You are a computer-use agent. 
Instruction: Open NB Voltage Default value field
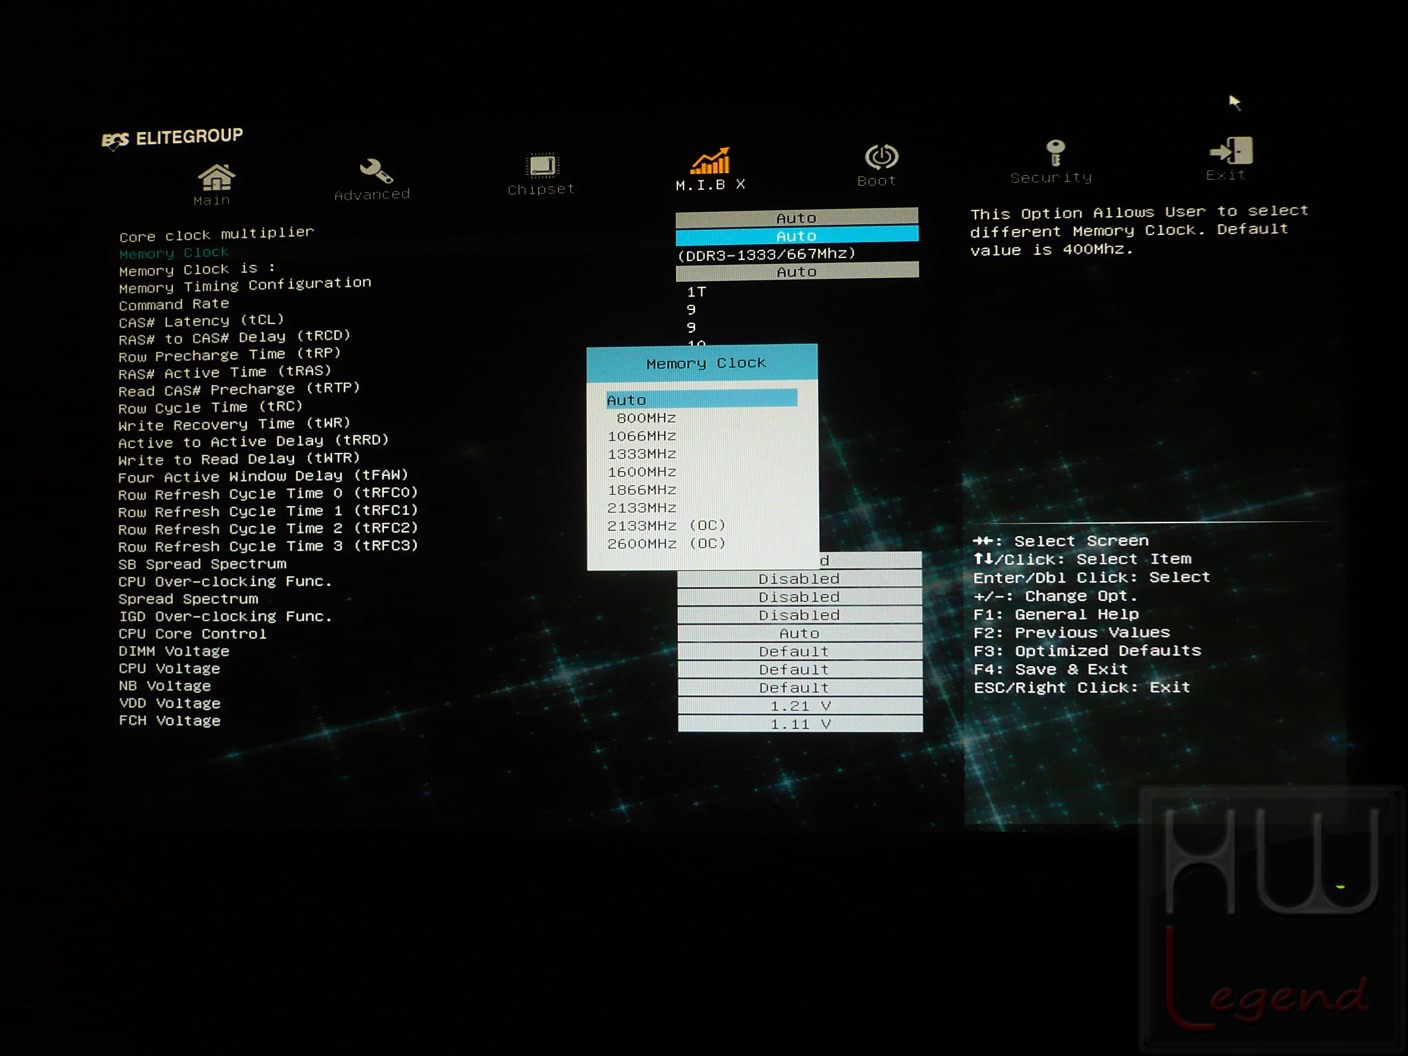[799, 687]
